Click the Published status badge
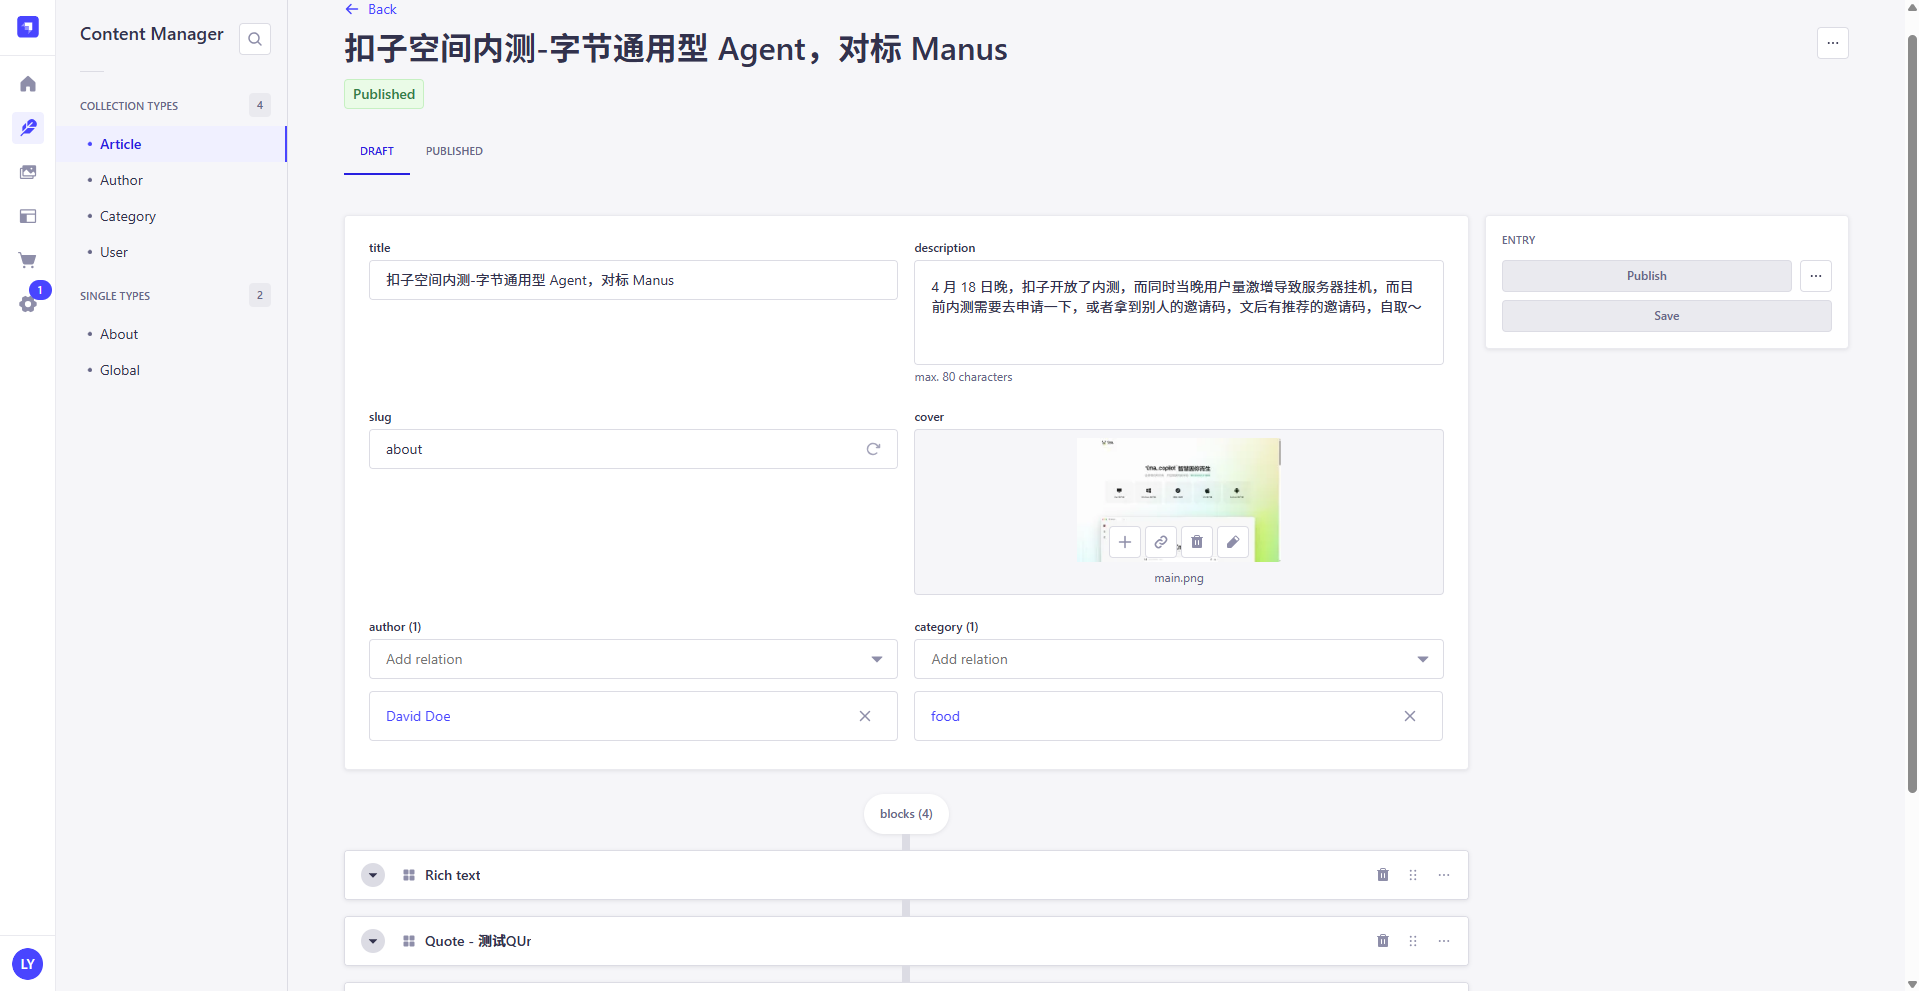Screen dimensions: 1919x991 384,94
